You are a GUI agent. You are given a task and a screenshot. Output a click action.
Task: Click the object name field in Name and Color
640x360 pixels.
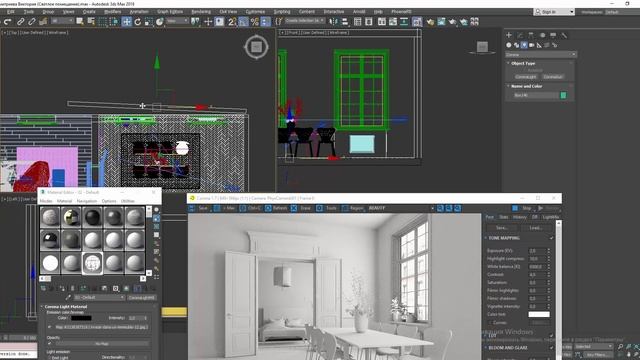point(536,95)
